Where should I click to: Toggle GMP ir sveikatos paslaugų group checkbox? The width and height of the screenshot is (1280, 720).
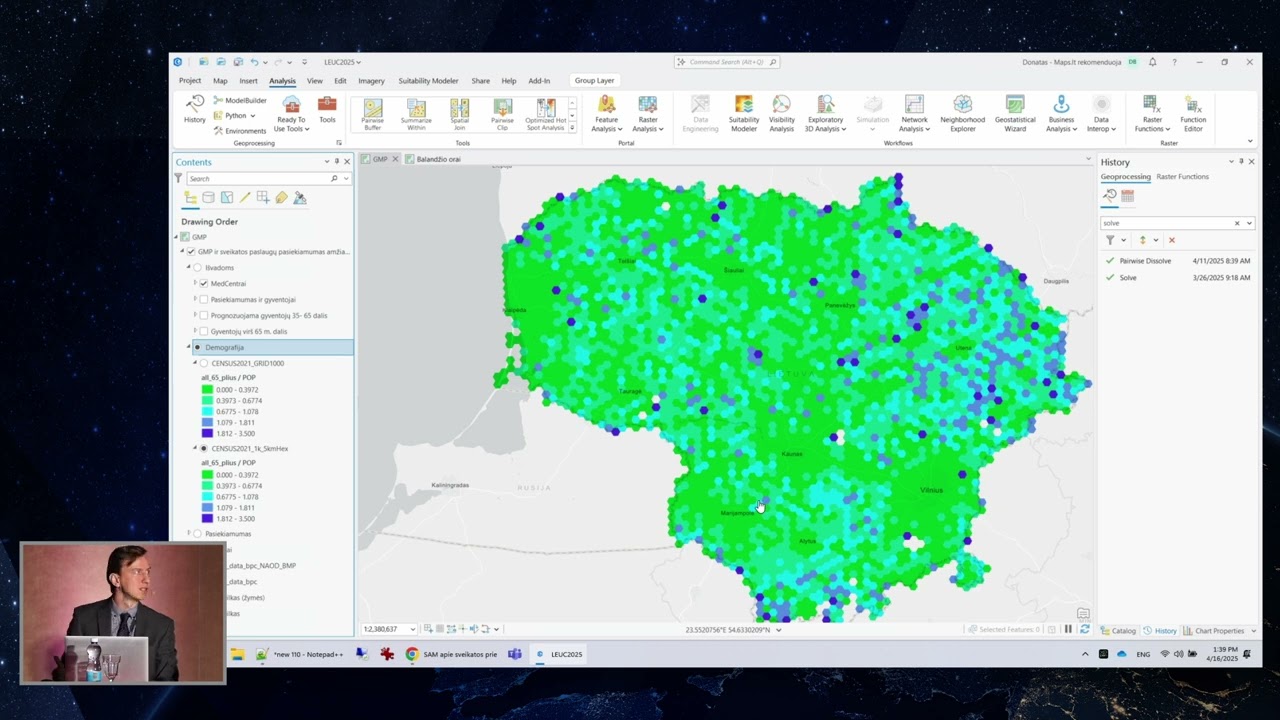coord(191,252)
